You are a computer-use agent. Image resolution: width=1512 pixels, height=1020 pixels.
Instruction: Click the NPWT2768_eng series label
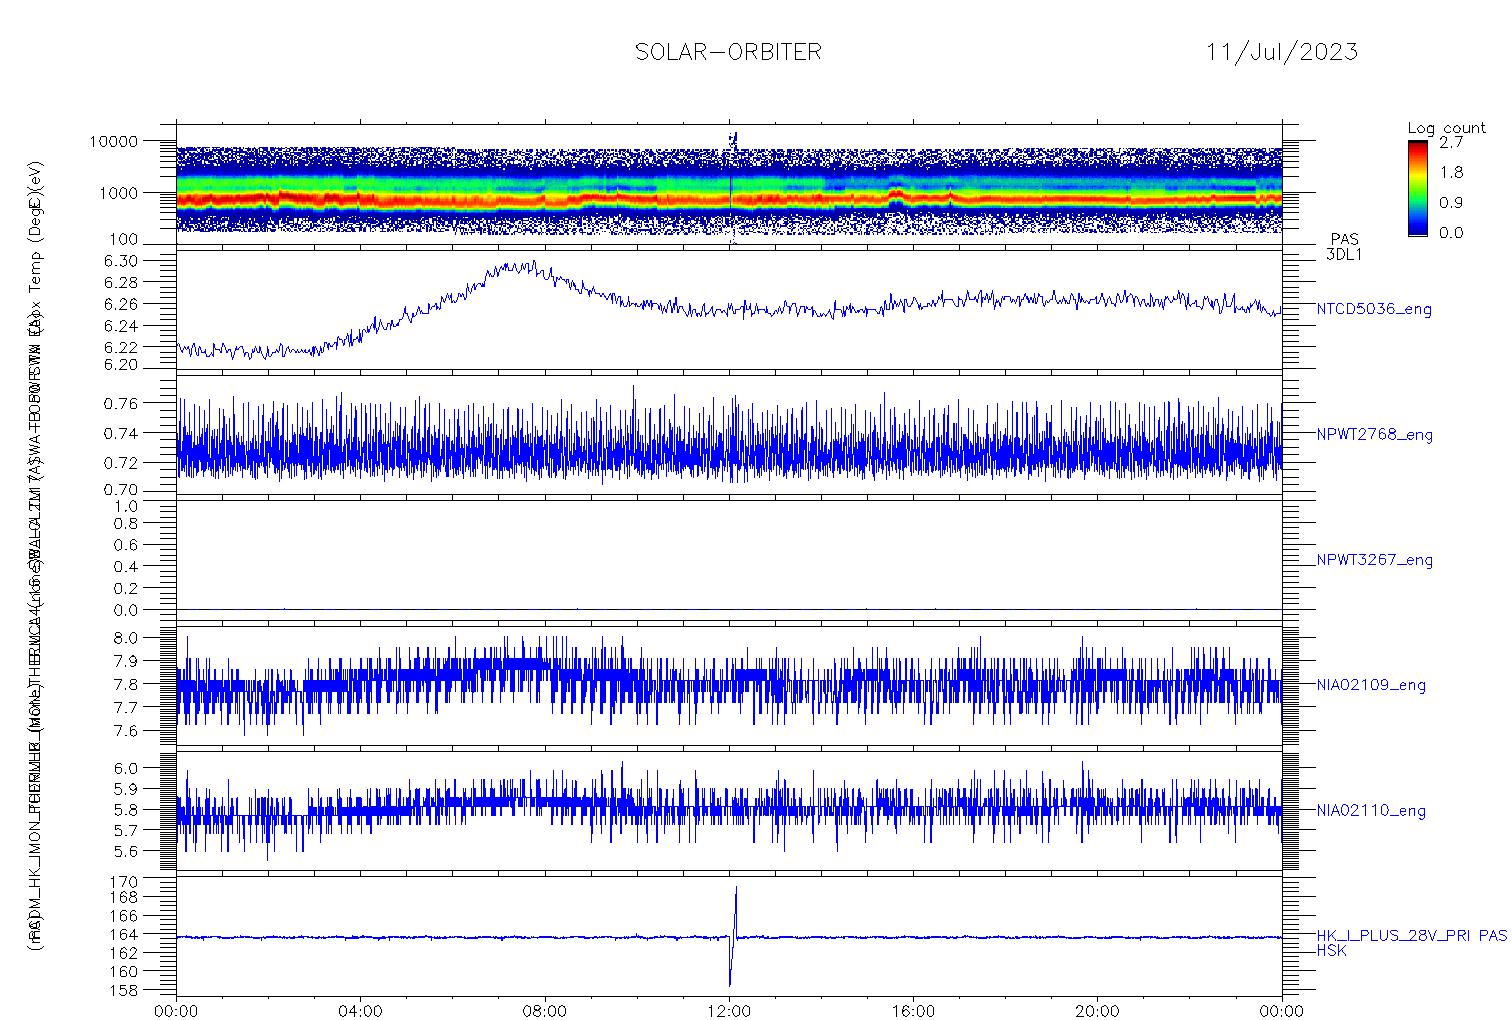point(1374,435)
